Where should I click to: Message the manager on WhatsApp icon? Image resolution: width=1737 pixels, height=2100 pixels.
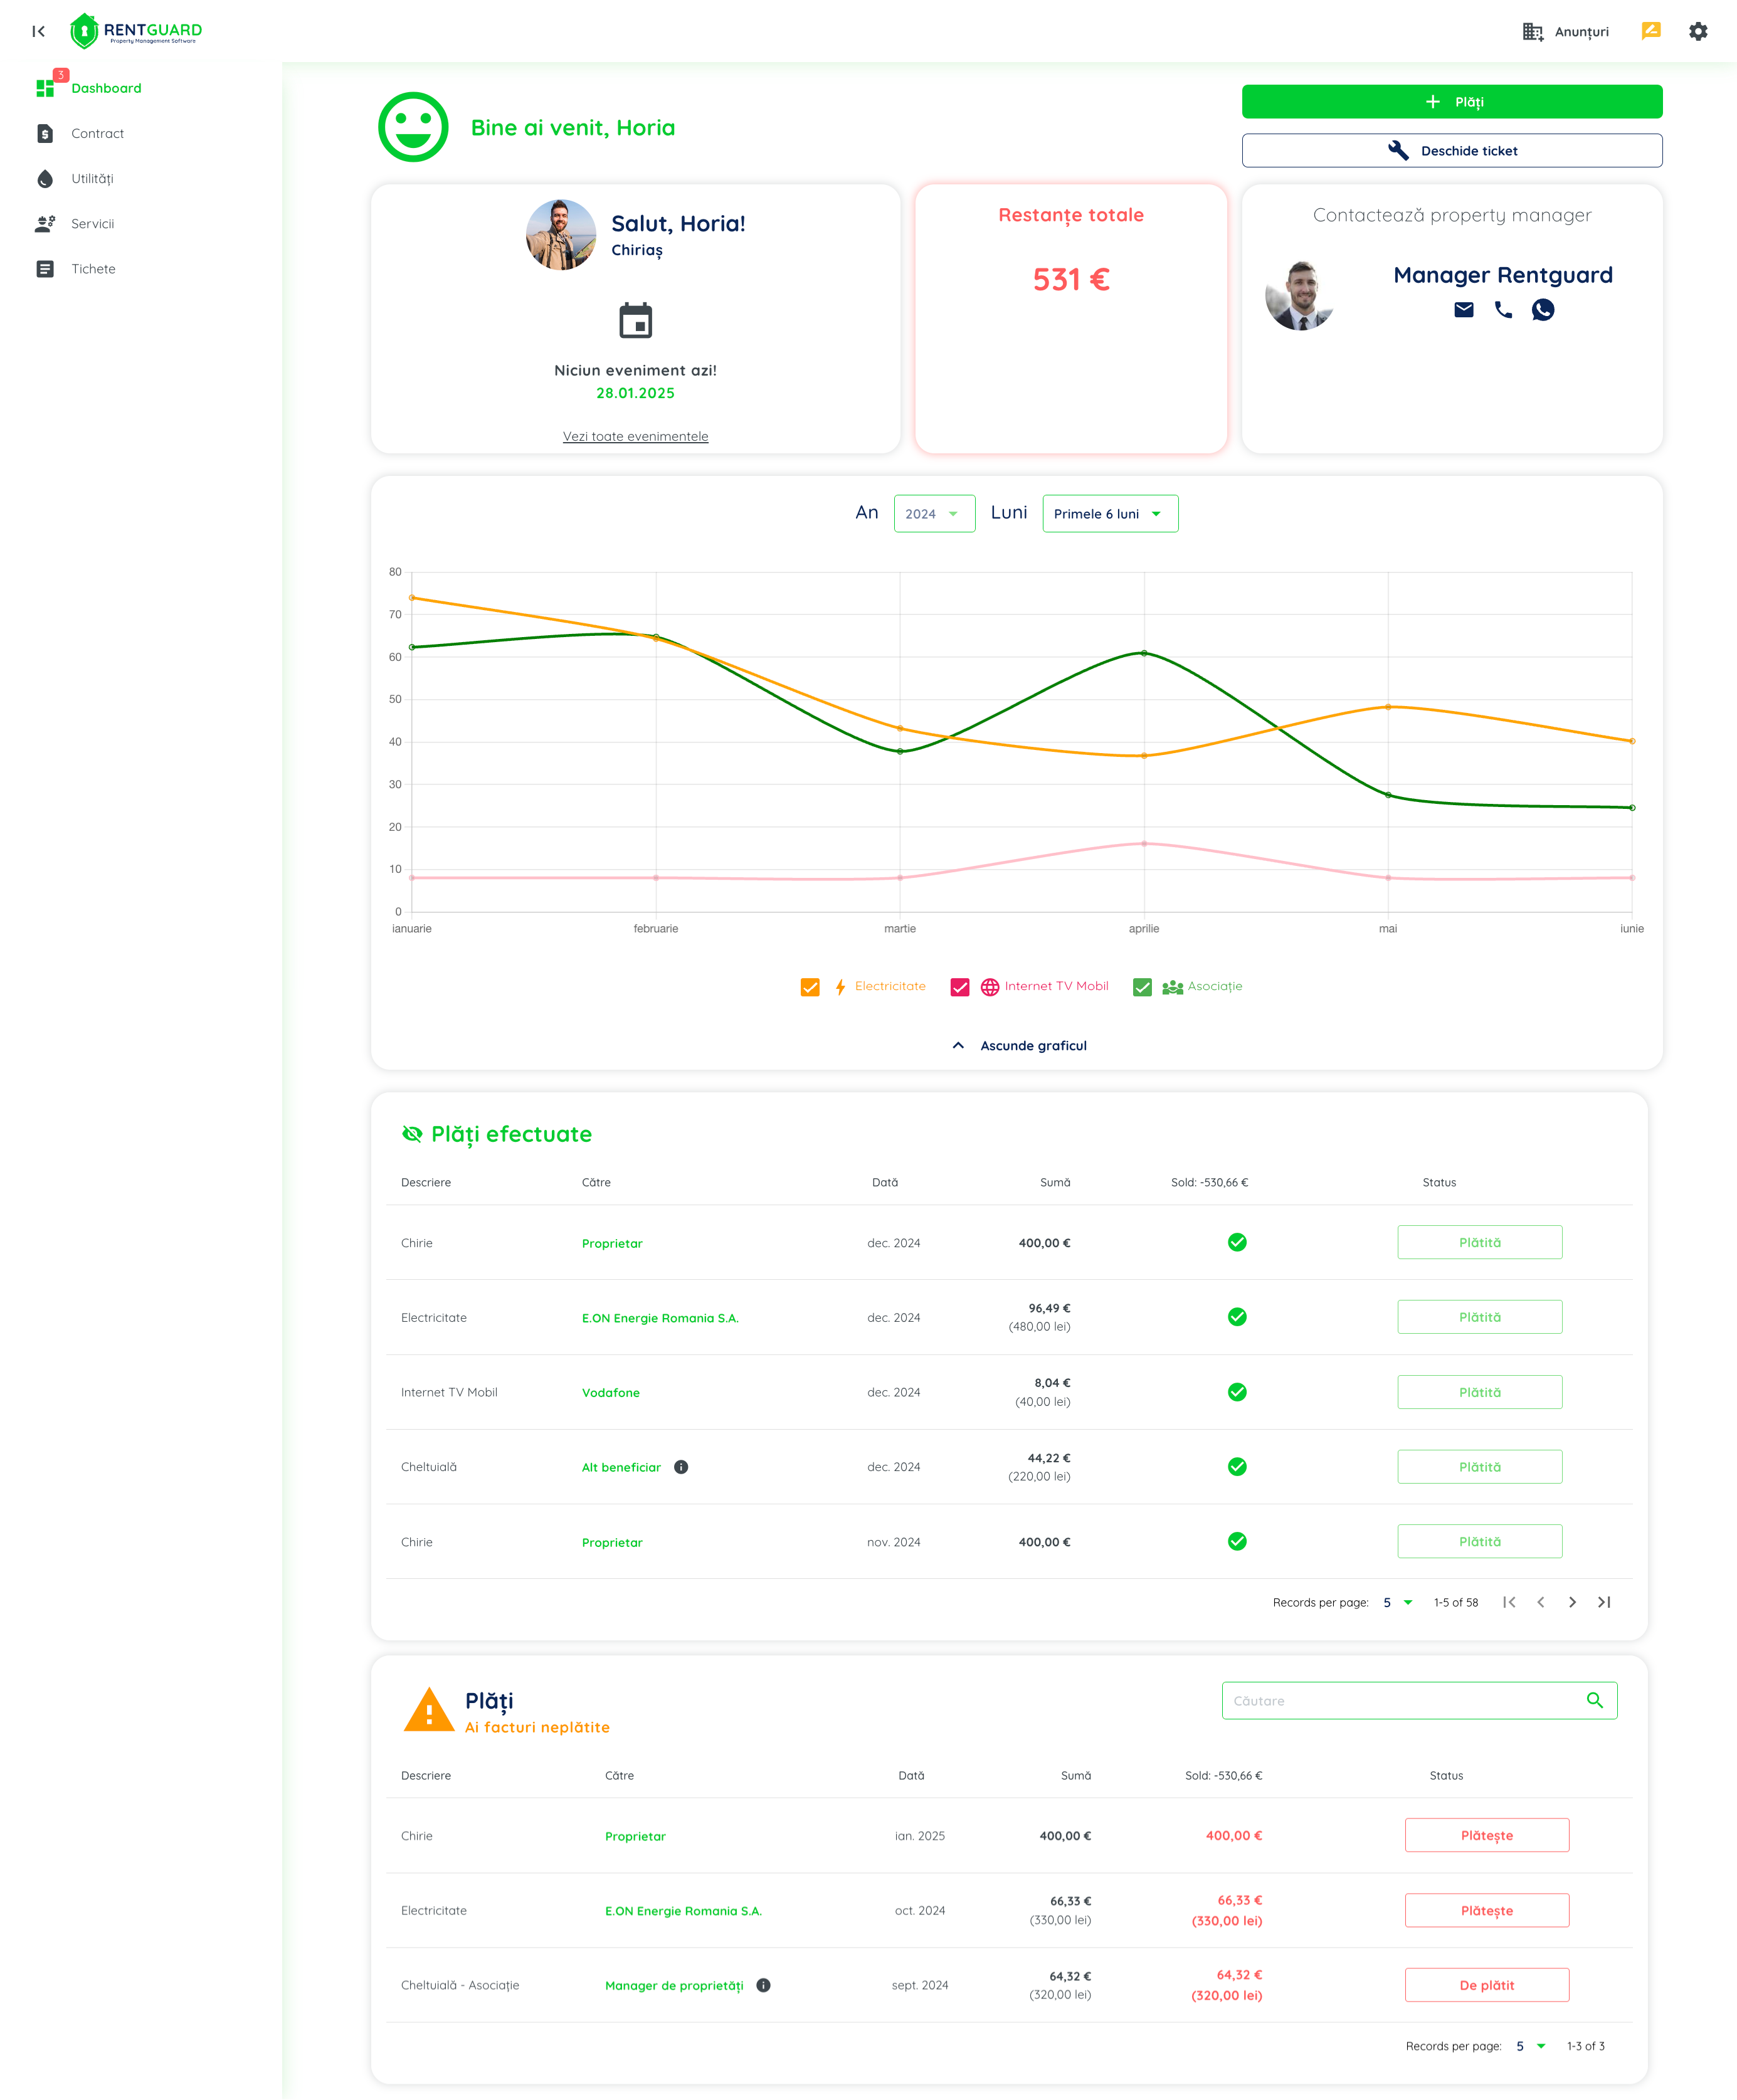pyautogui.click(x=1542, y=310)
